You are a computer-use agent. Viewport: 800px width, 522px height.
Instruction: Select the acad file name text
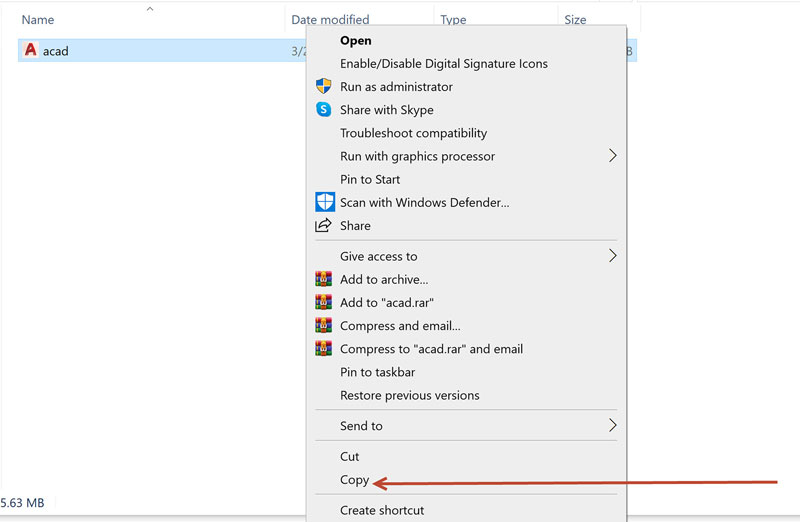[x=56, y=51]
